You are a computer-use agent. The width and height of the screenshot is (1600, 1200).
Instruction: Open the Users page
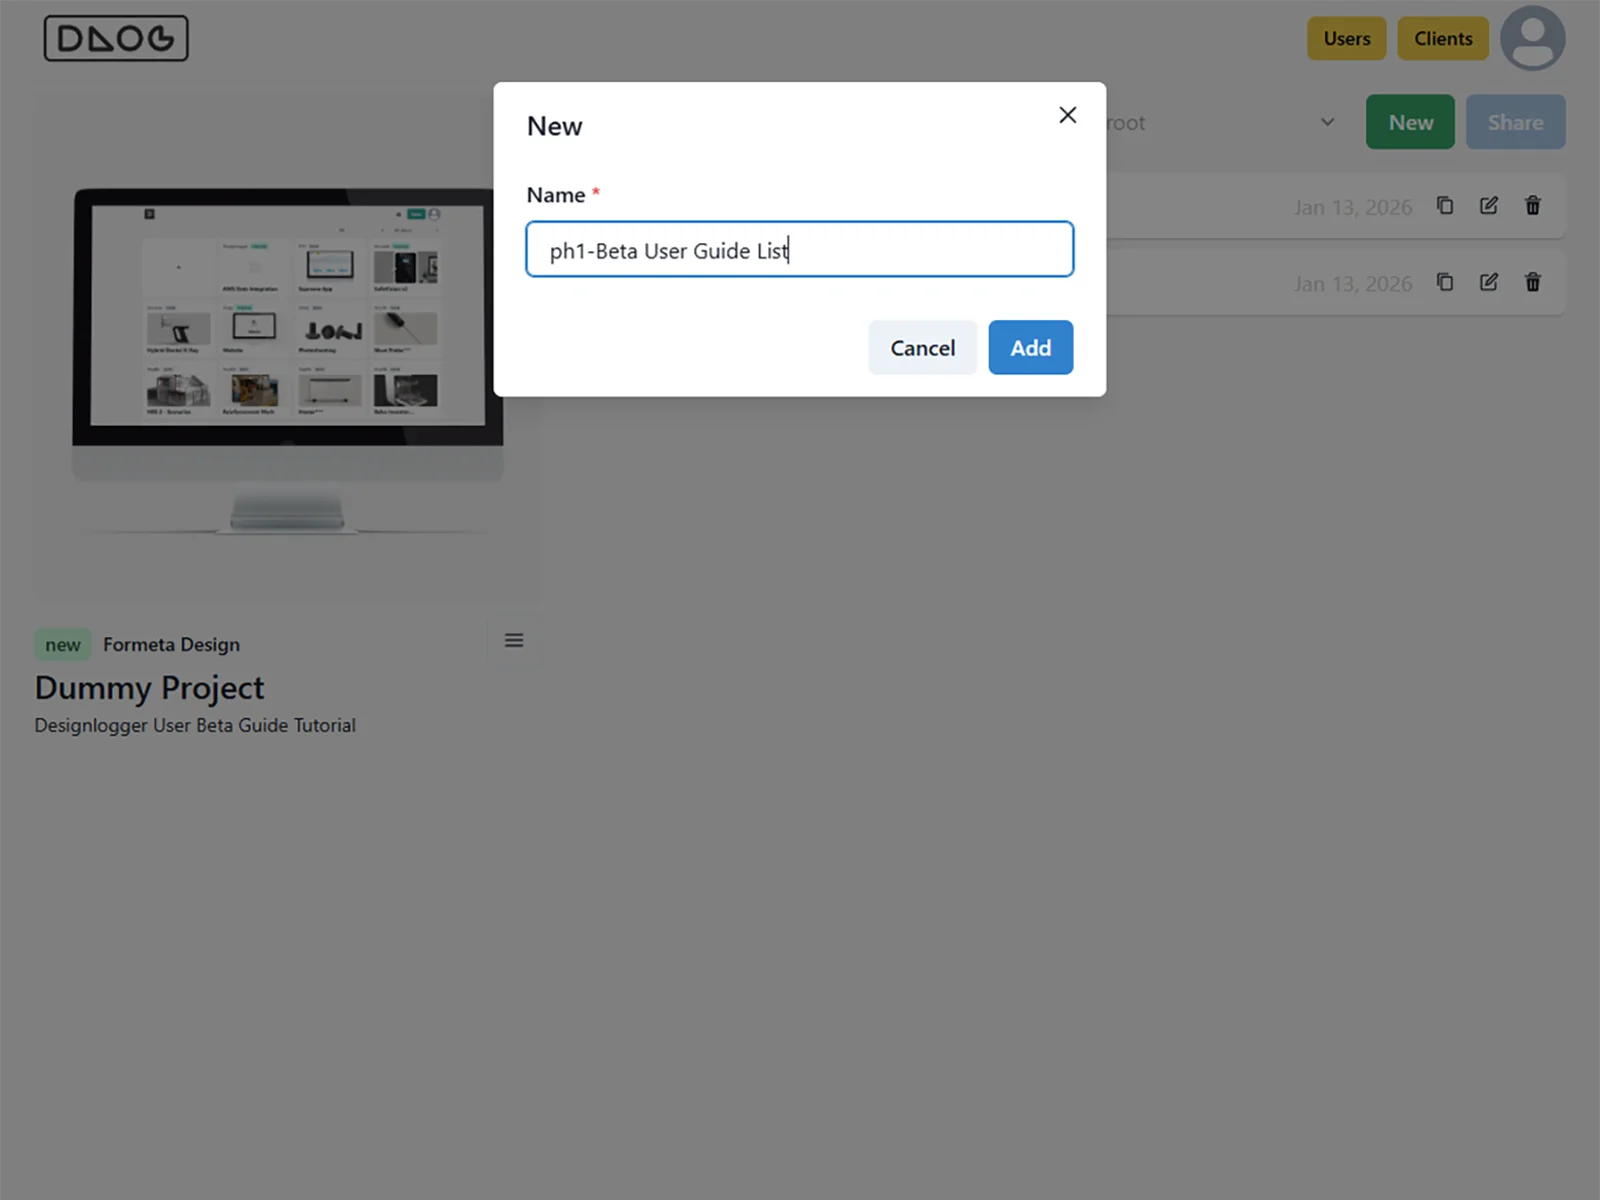coord(1346,38)
